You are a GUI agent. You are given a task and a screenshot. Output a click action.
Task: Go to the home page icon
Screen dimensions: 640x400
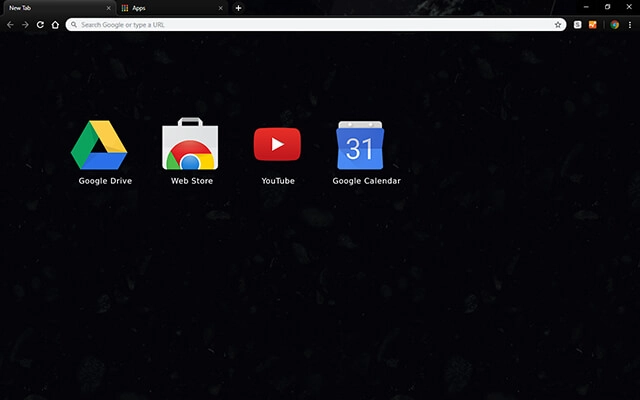[x=55, y=25]
